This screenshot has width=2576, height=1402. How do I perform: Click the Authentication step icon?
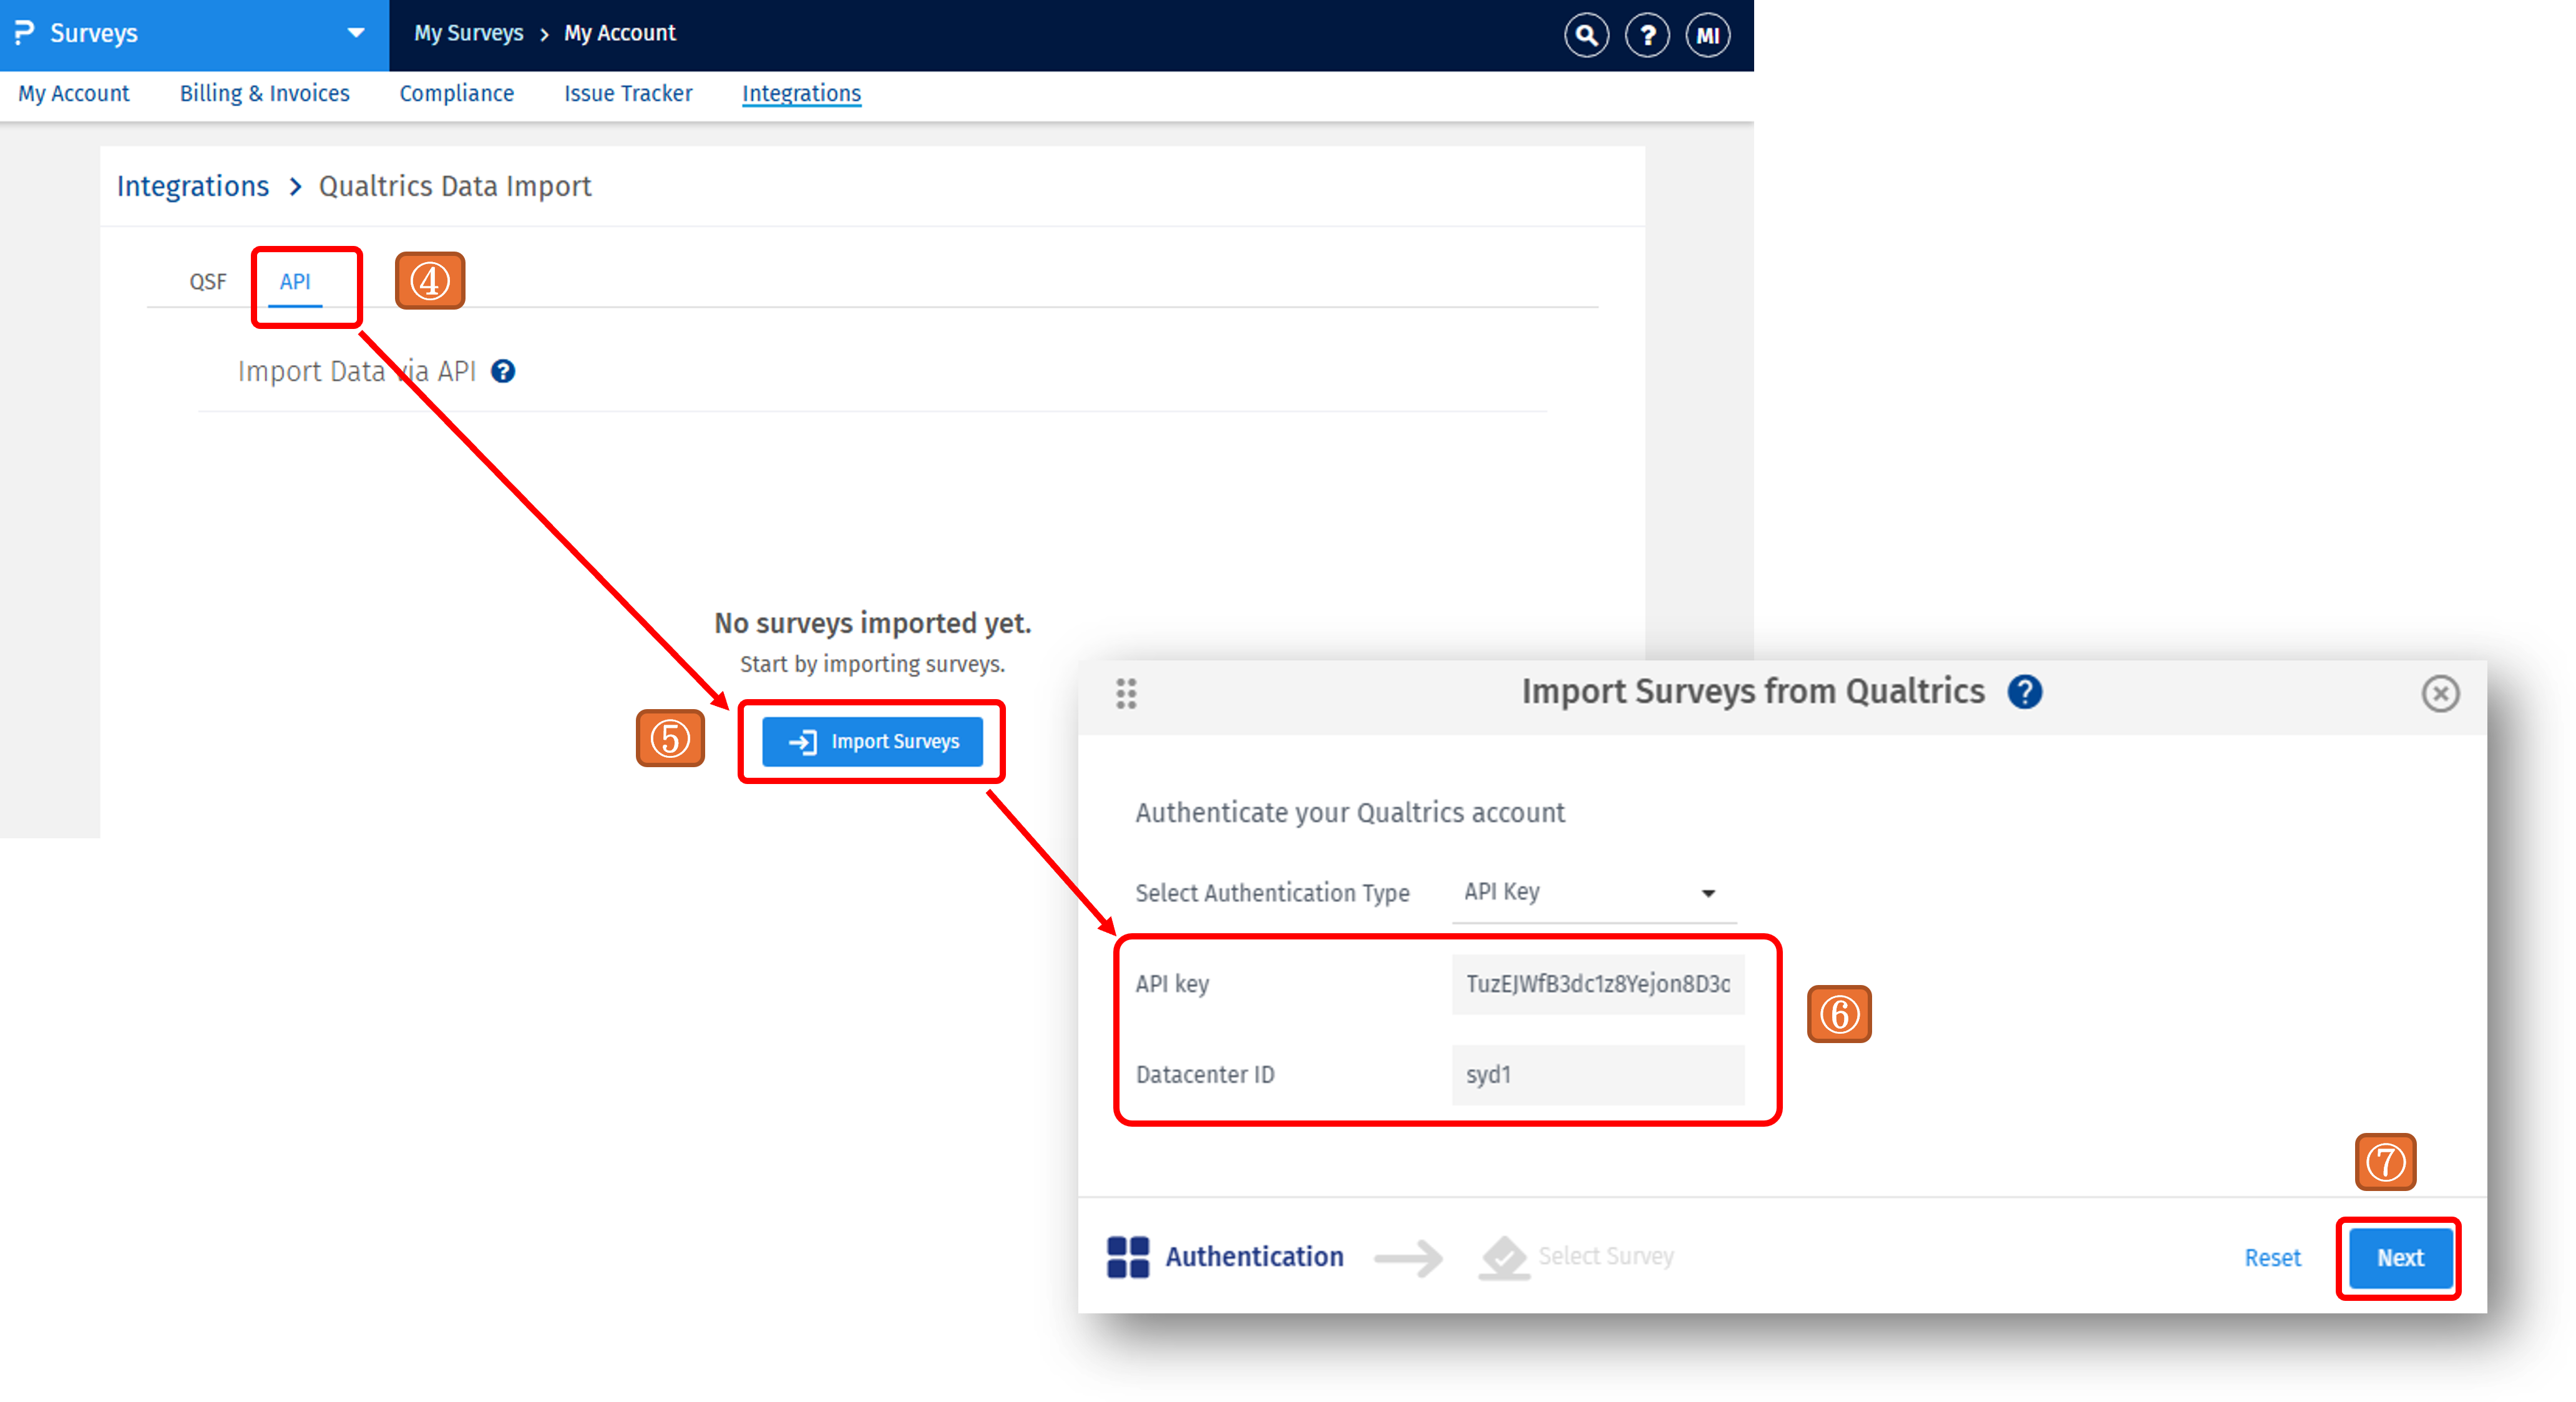pyautogui.click(x=1128, y=1257)
